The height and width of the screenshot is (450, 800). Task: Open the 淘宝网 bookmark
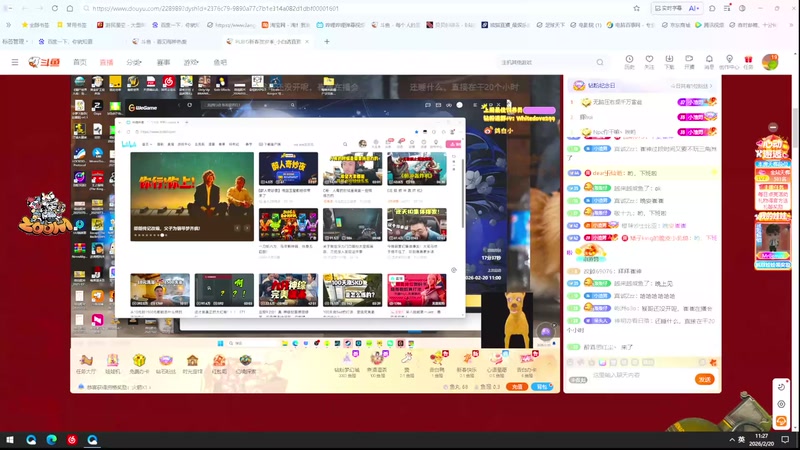pos(285,24)
